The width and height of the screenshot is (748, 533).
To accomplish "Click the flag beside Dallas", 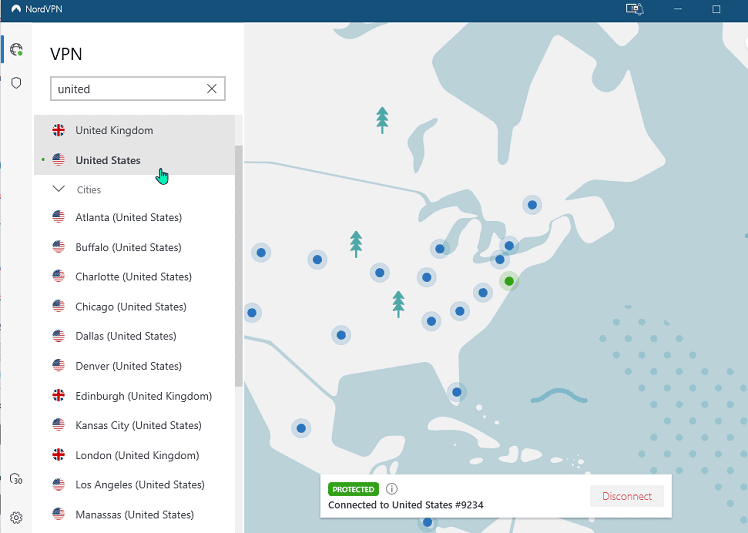I will click(59, 336).
